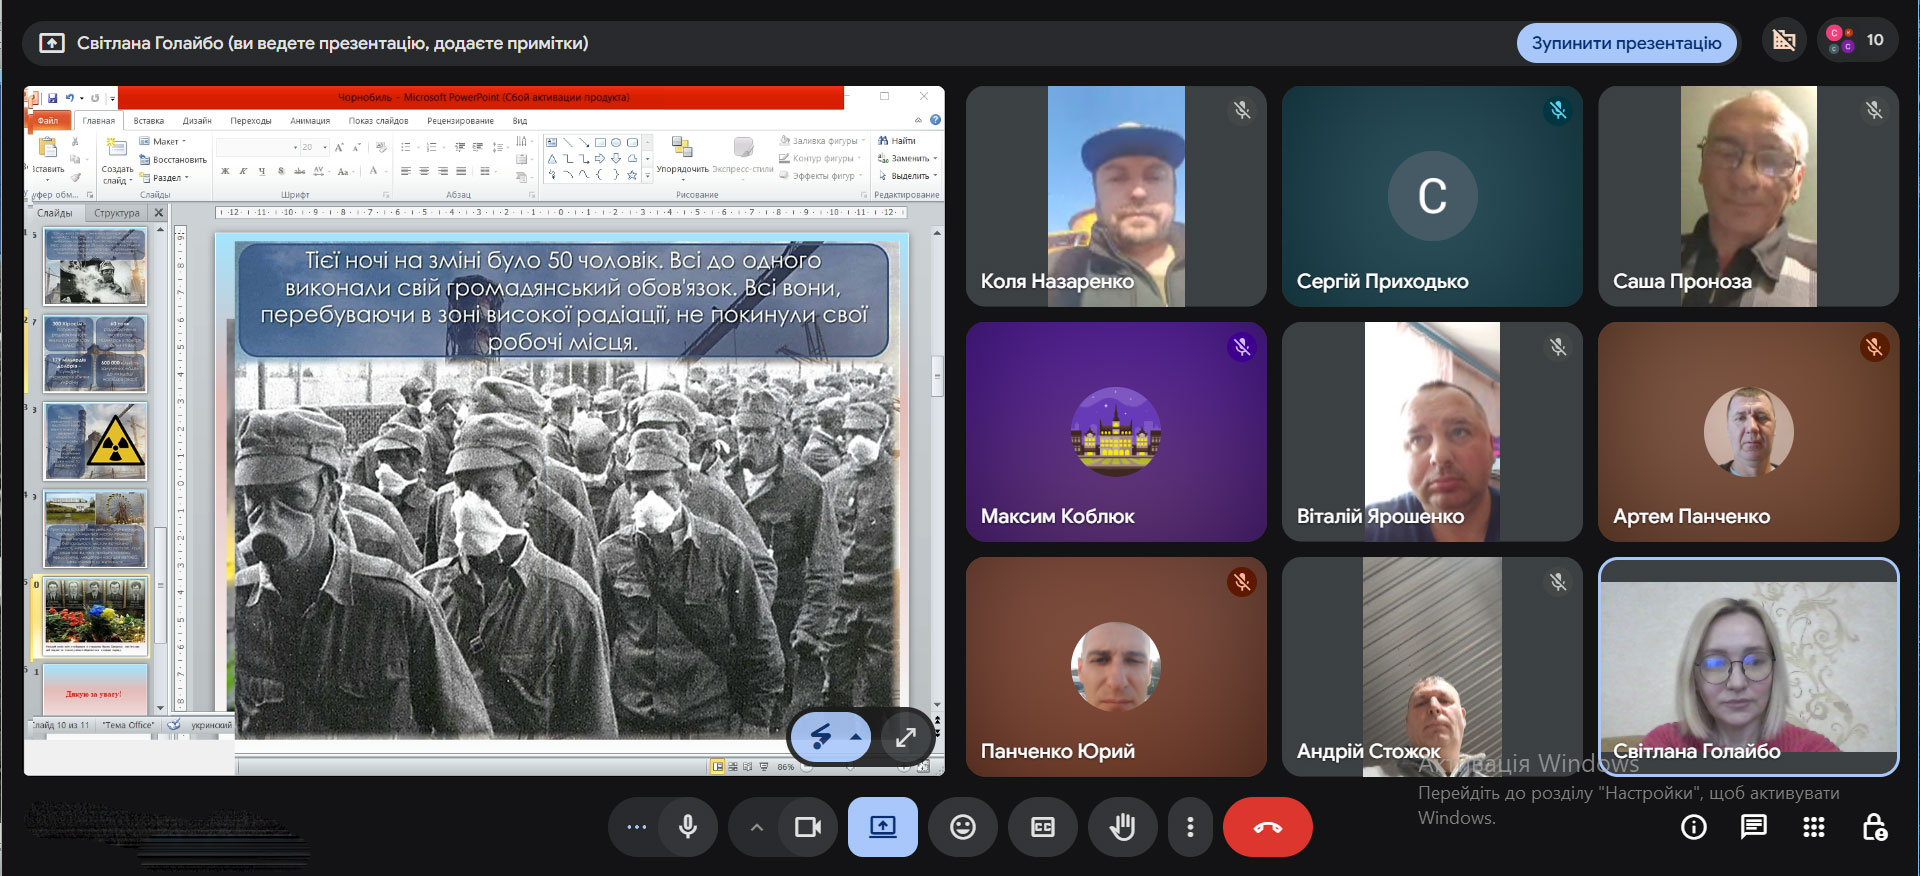The height and width of the screenshot is (876, 1920).
Task: Toggle bold (Ж) formatting
Action: tap(225, 172)
